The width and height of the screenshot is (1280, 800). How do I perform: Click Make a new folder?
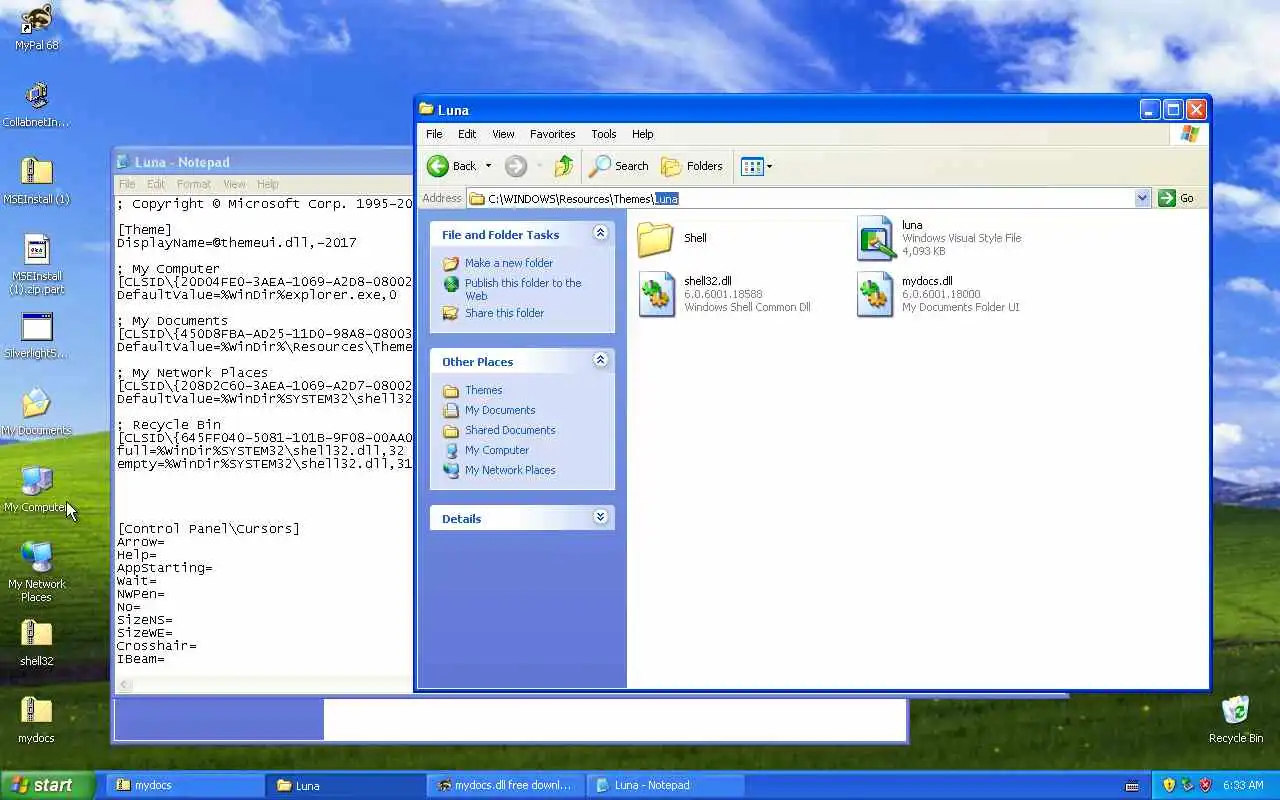pos(508,263)
